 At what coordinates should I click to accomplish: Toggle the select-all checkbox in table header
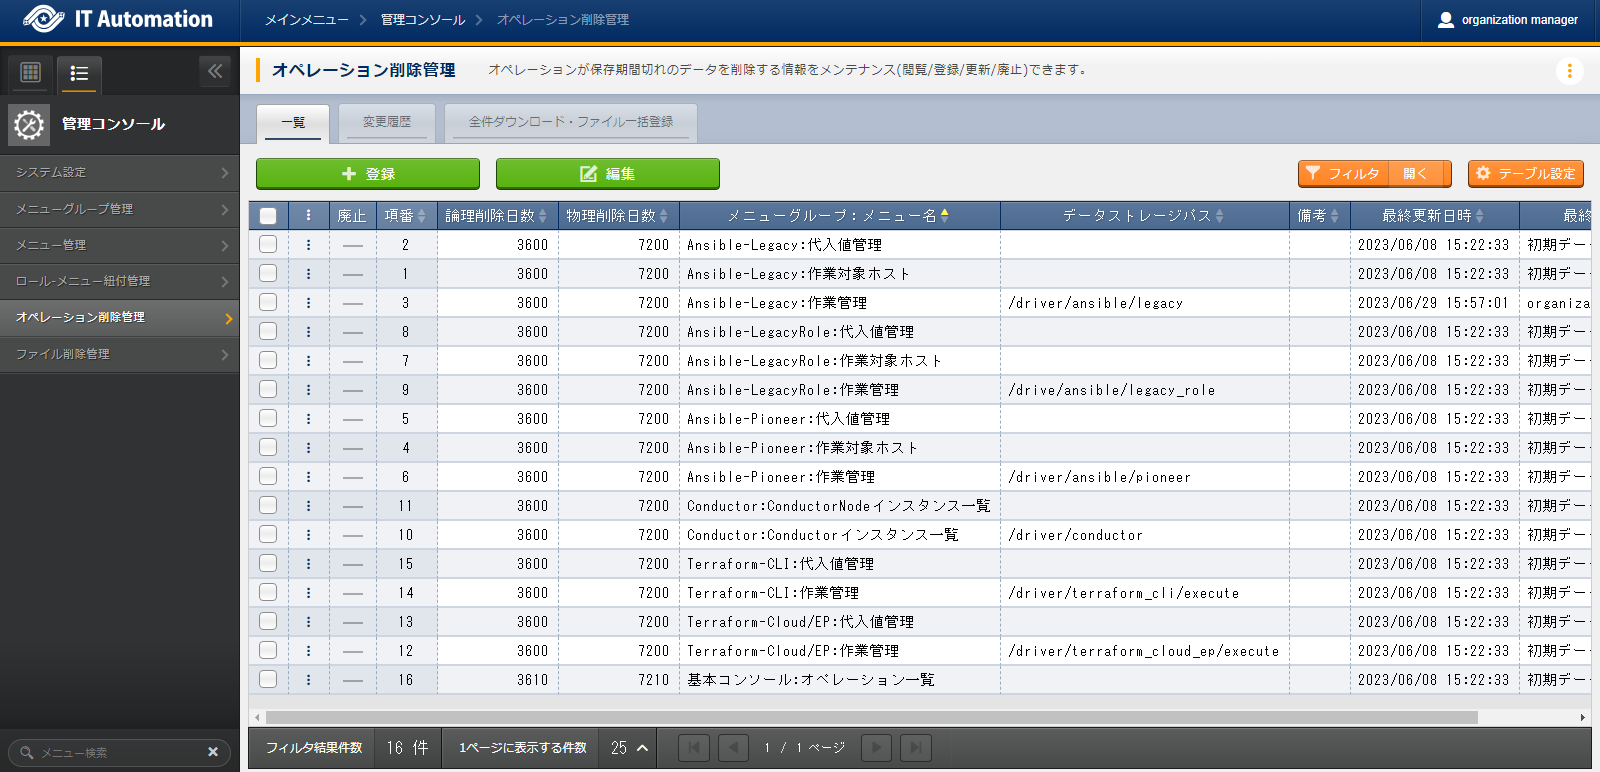268,216
